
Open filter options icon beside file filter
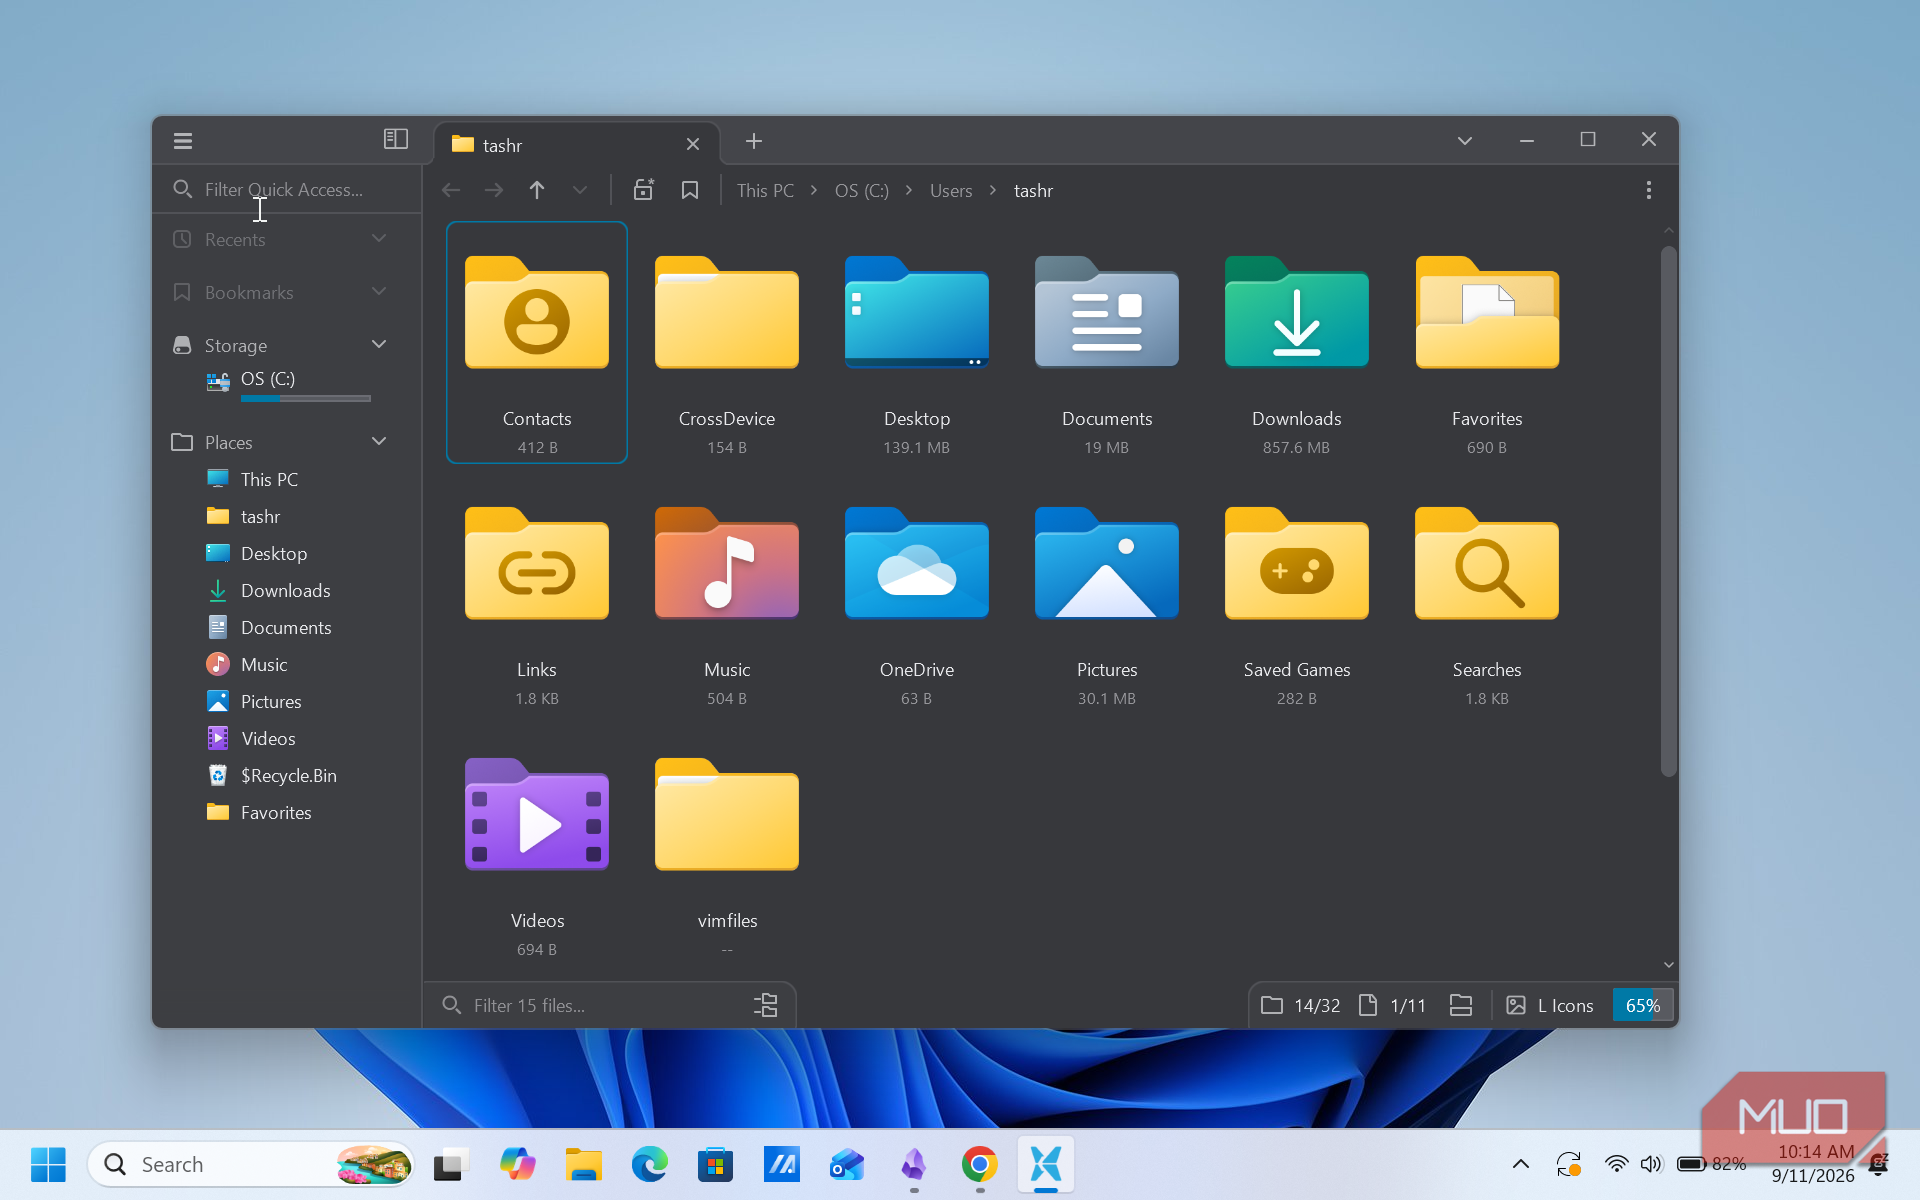click(x=766, y=1005)
